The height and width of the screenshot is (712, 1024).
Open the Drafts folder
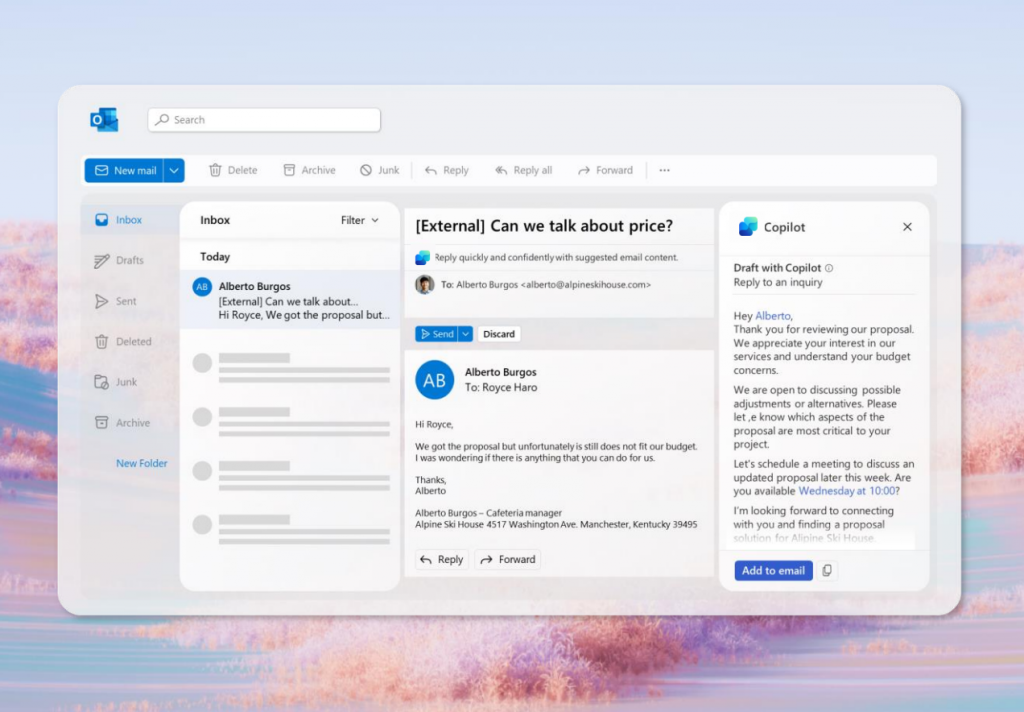click(119, 261)
